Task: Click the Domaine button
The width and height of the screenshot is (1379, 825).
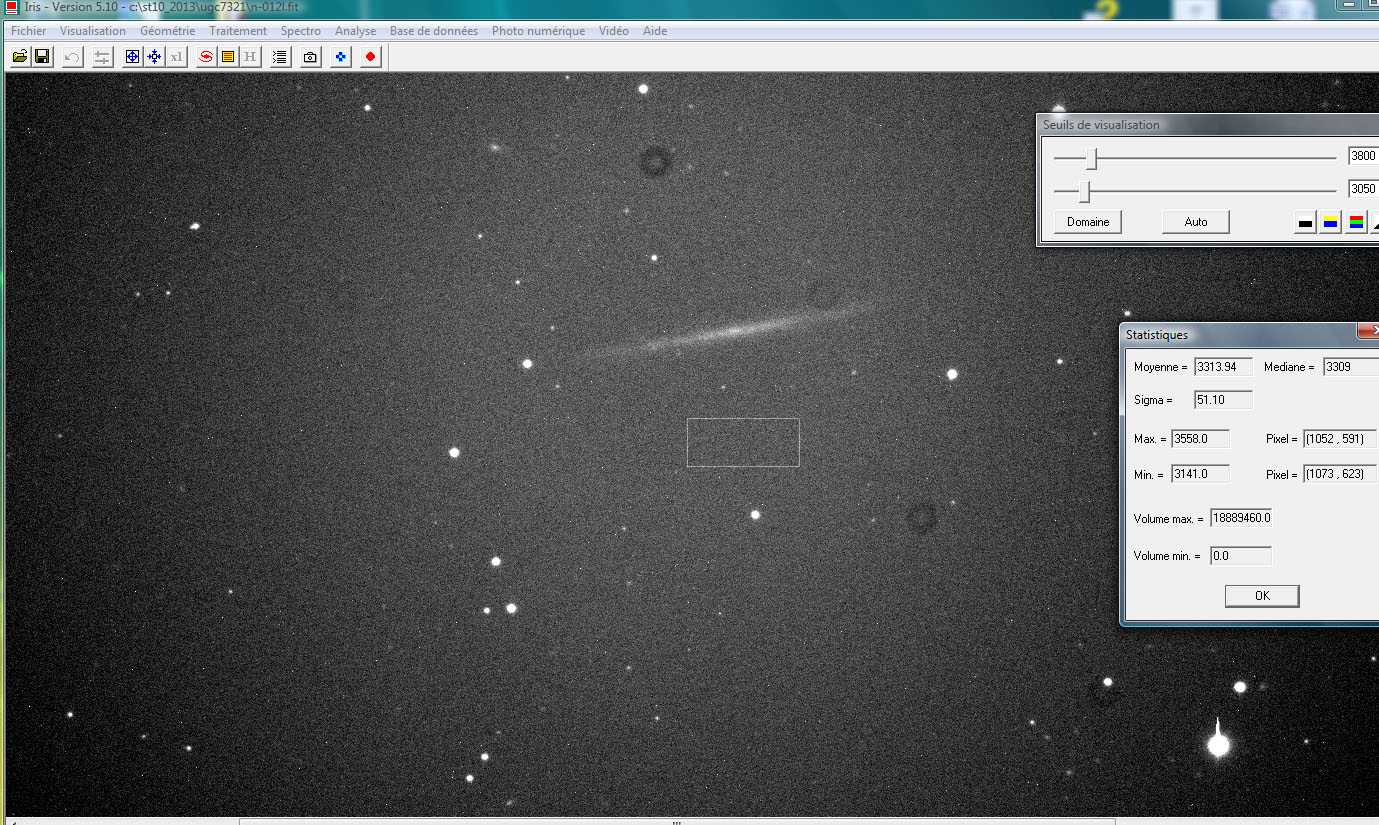Action: pyautogui.click(x=1088, y=222)
